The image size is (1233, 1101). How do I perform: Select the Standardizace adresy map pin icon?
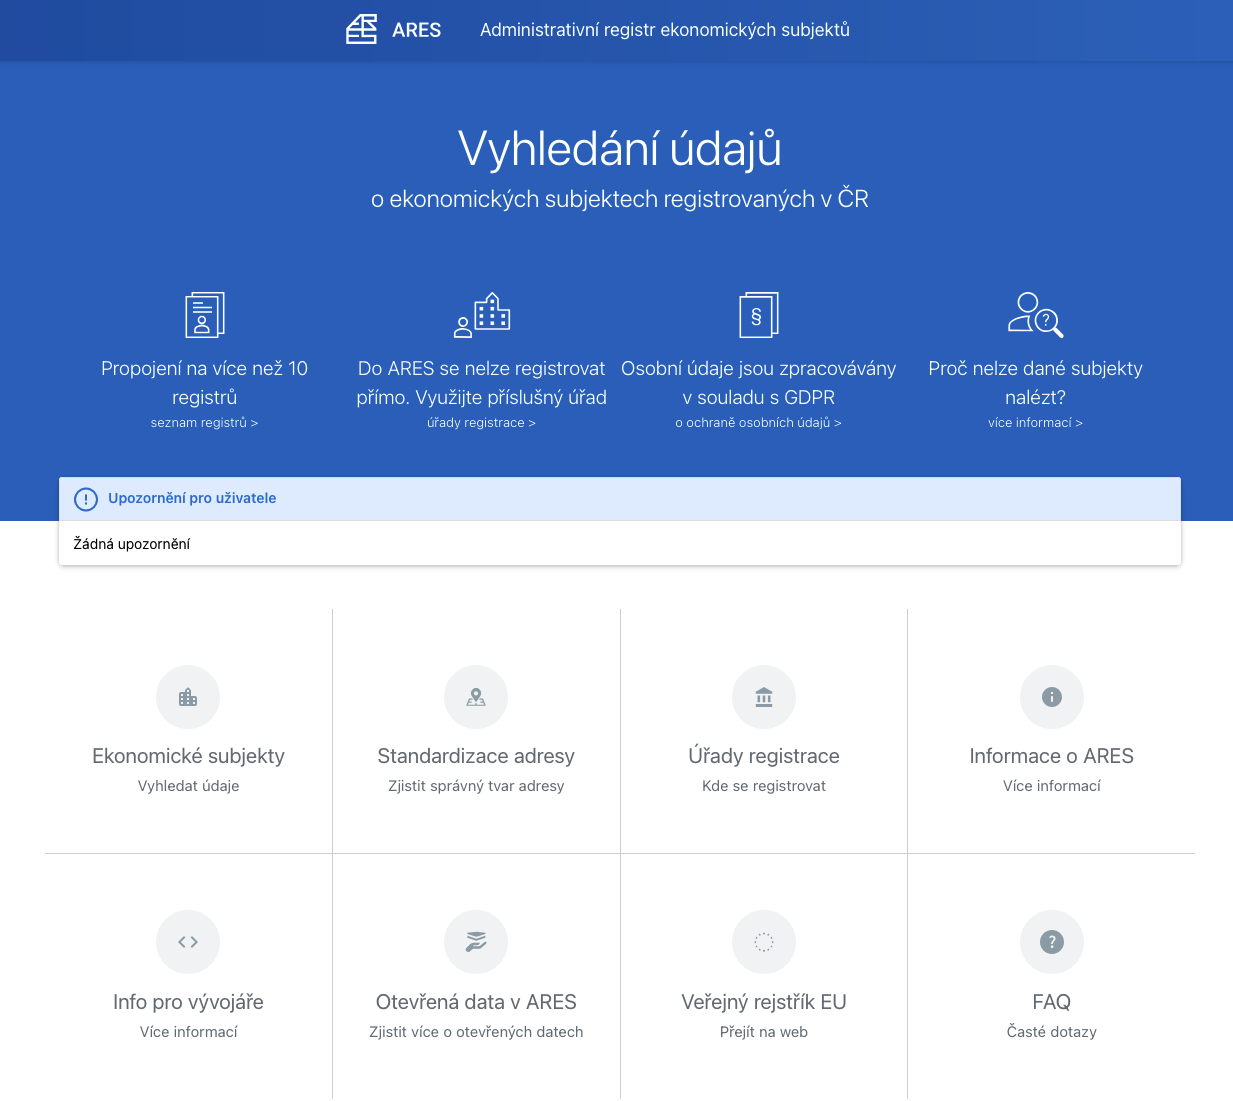click(x=476, y=697)
